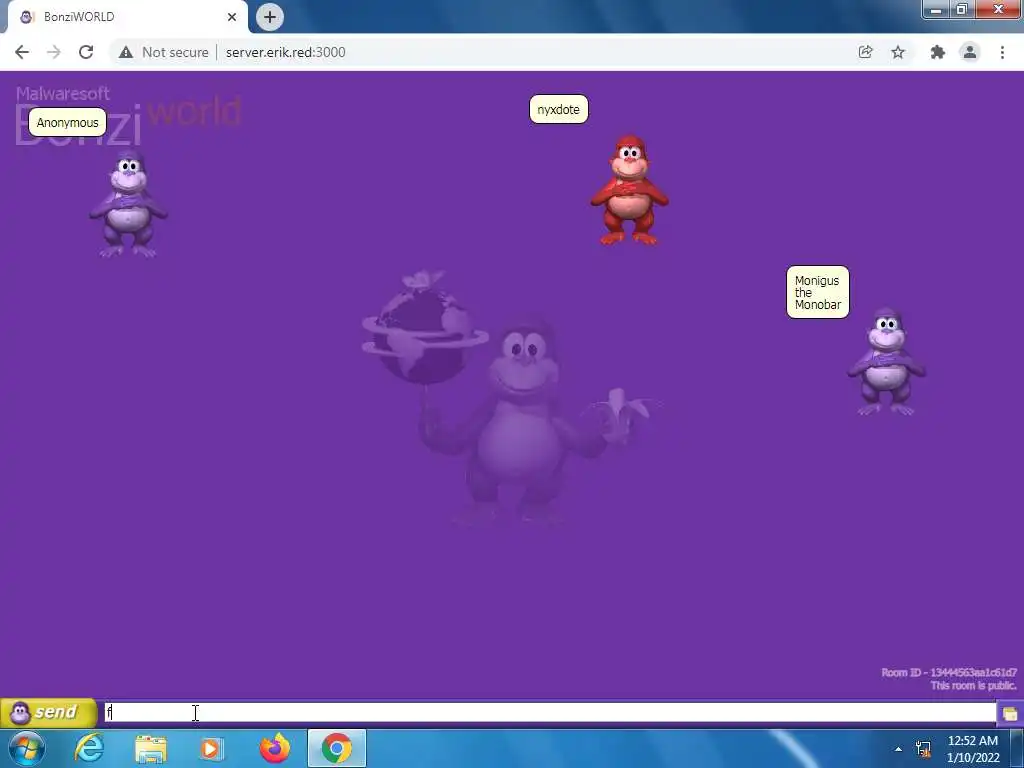Screen dimensions: 1024x768
Task: Open Chrome extensions puzzle icon
Action: [x=938, y=52]
